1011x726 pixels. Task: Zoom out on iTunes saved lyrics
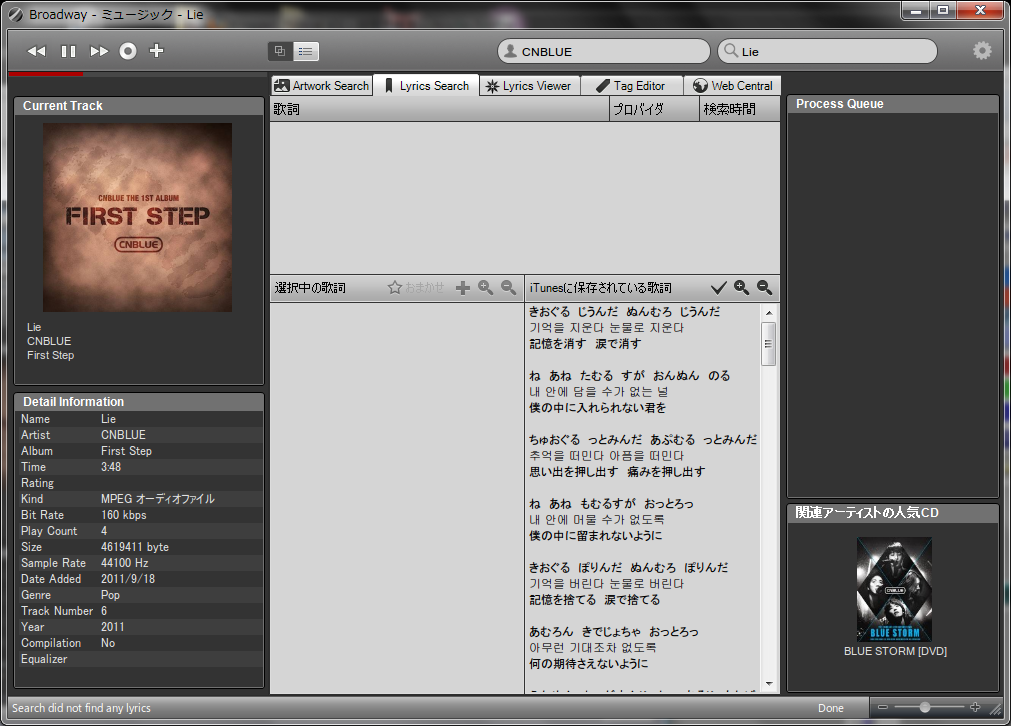765,288
